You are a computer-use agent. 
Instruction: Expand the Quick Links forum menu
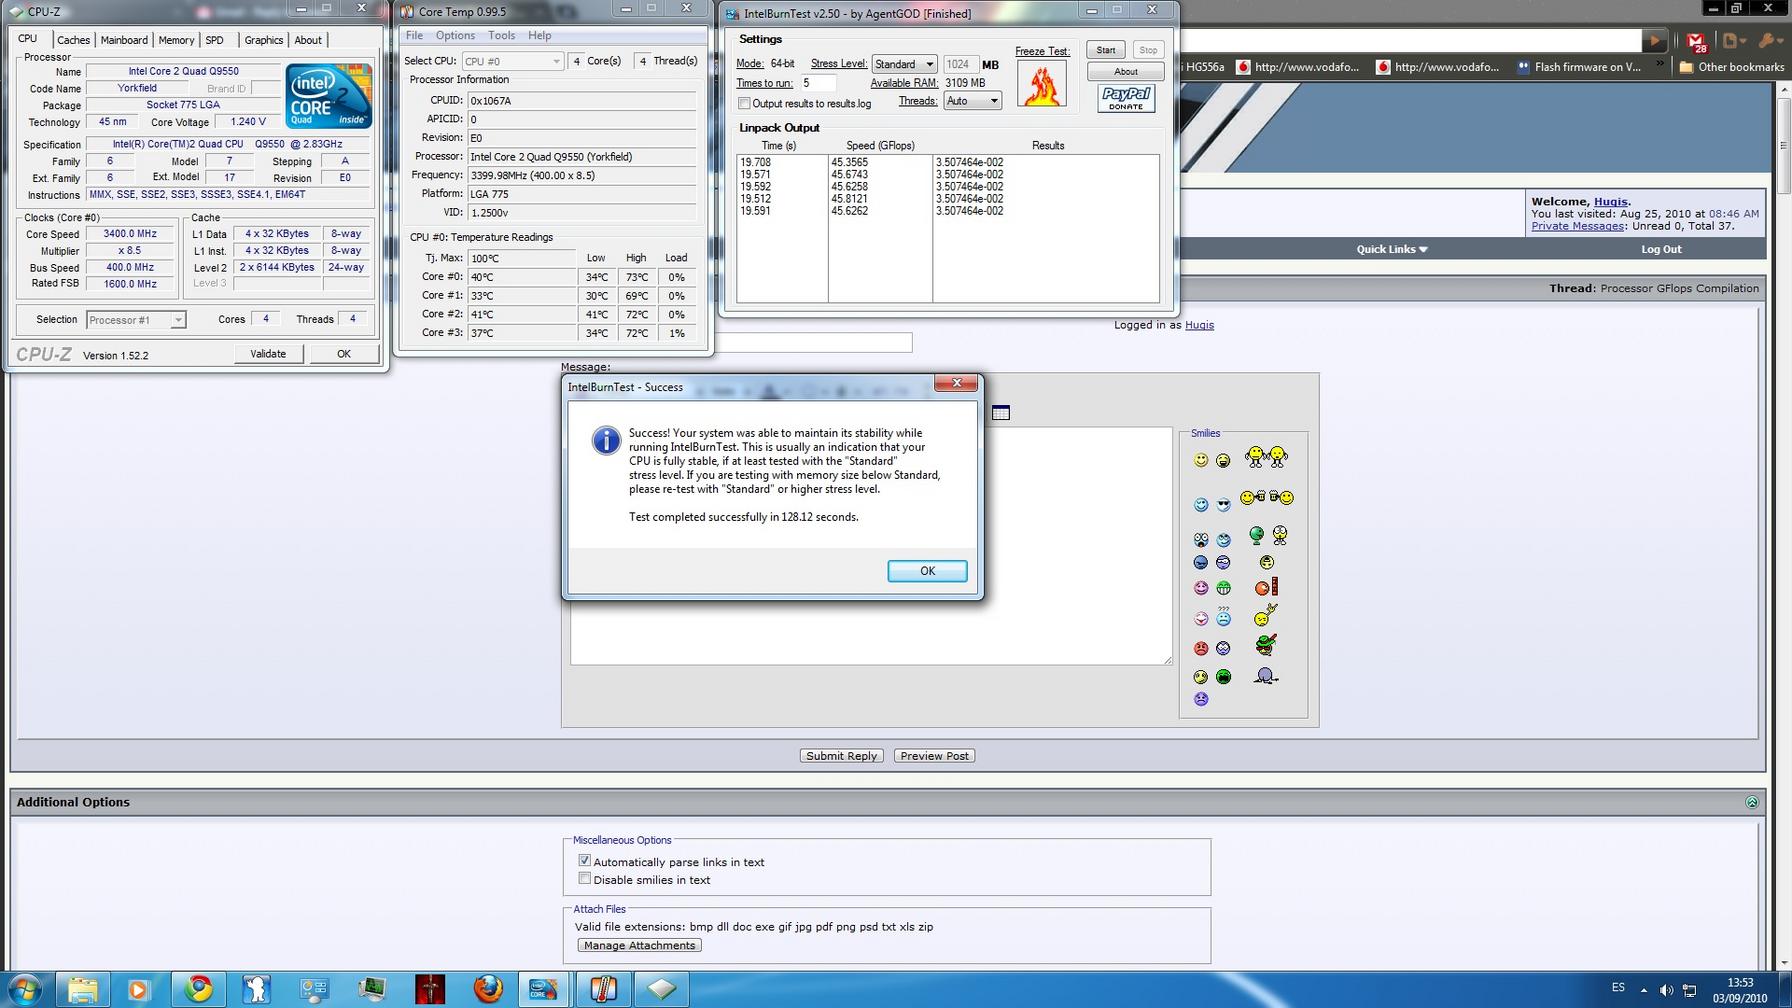[1392, 249]
